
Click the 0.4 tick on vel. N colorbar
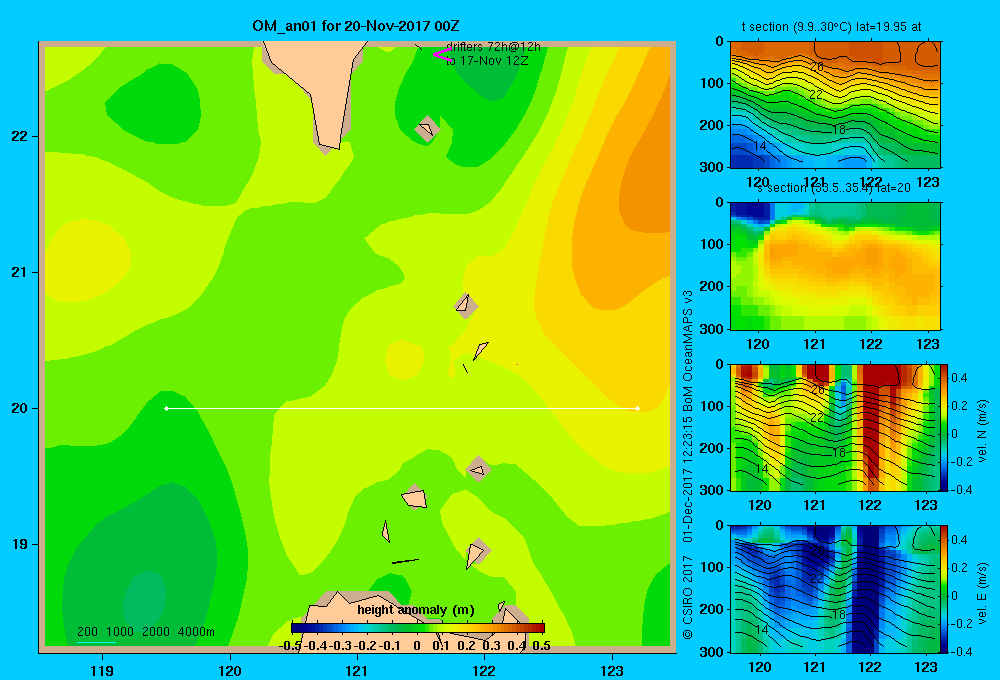[x=959, y=378]
